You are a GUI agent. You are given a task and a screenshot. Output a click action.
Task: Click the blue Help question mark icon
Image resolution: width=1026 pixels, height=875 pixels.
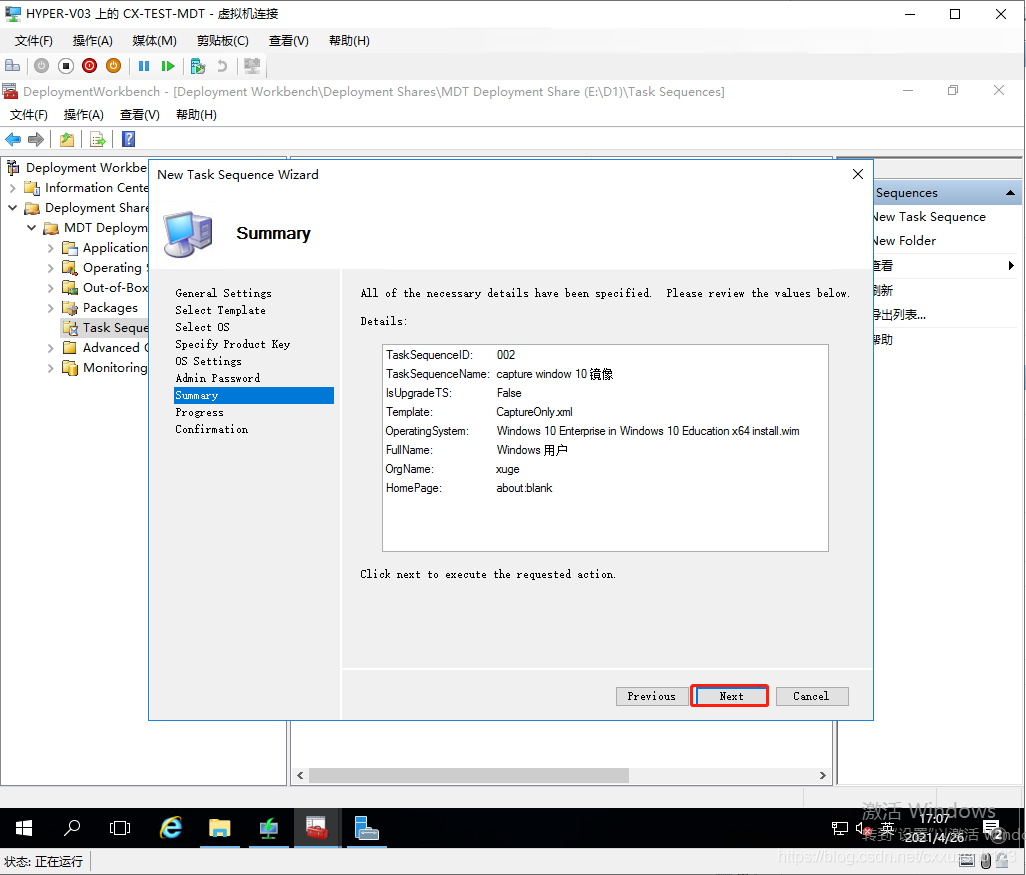[x=129, y=139]
